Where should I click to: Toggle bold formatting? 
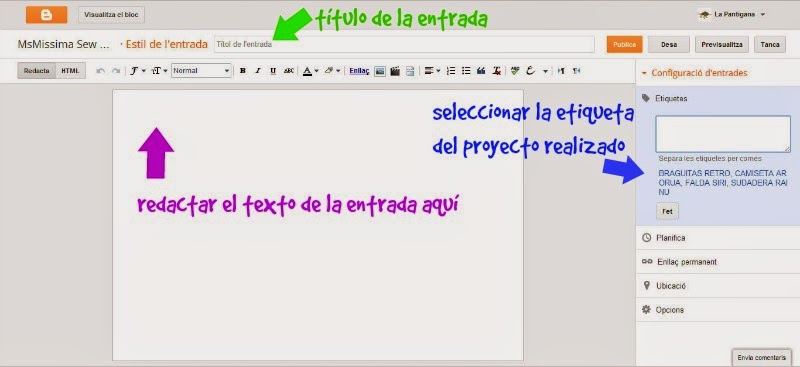pos(243,71)
